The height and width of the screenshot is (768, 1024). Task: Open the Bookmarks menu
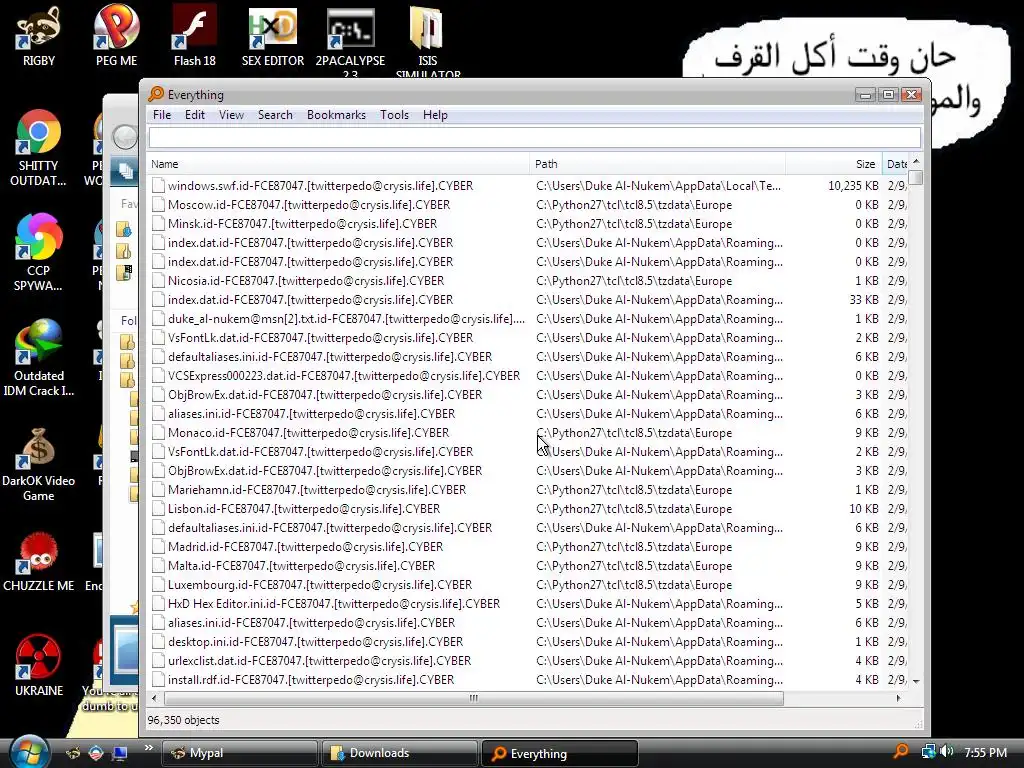point(336,115)
